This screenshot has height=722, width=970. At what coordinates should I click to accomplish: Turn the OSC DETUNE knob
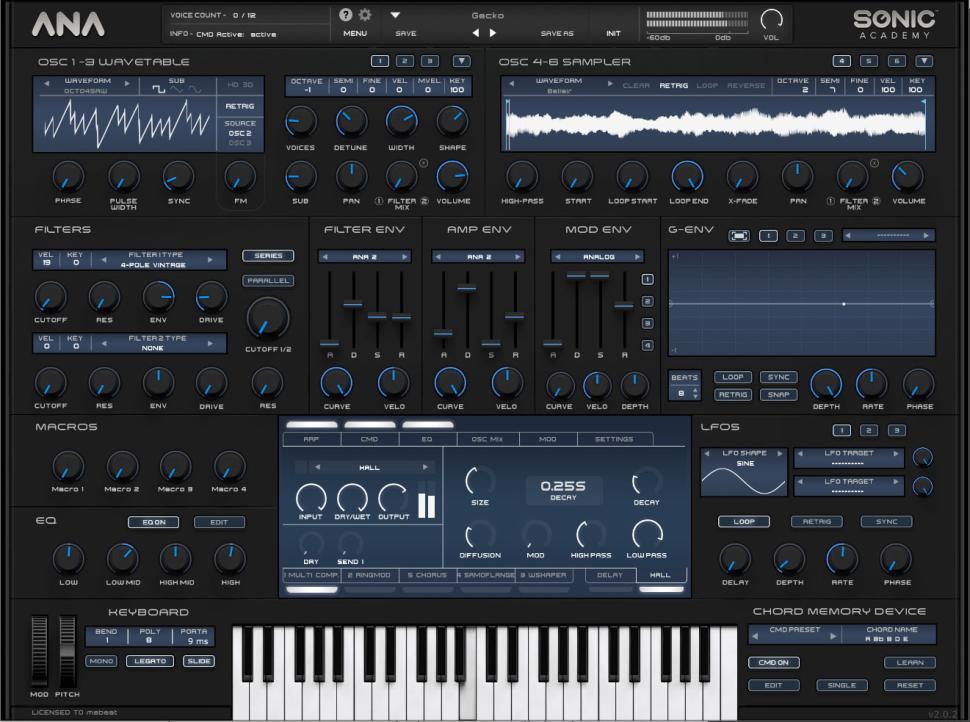click(x=351, y=122)
